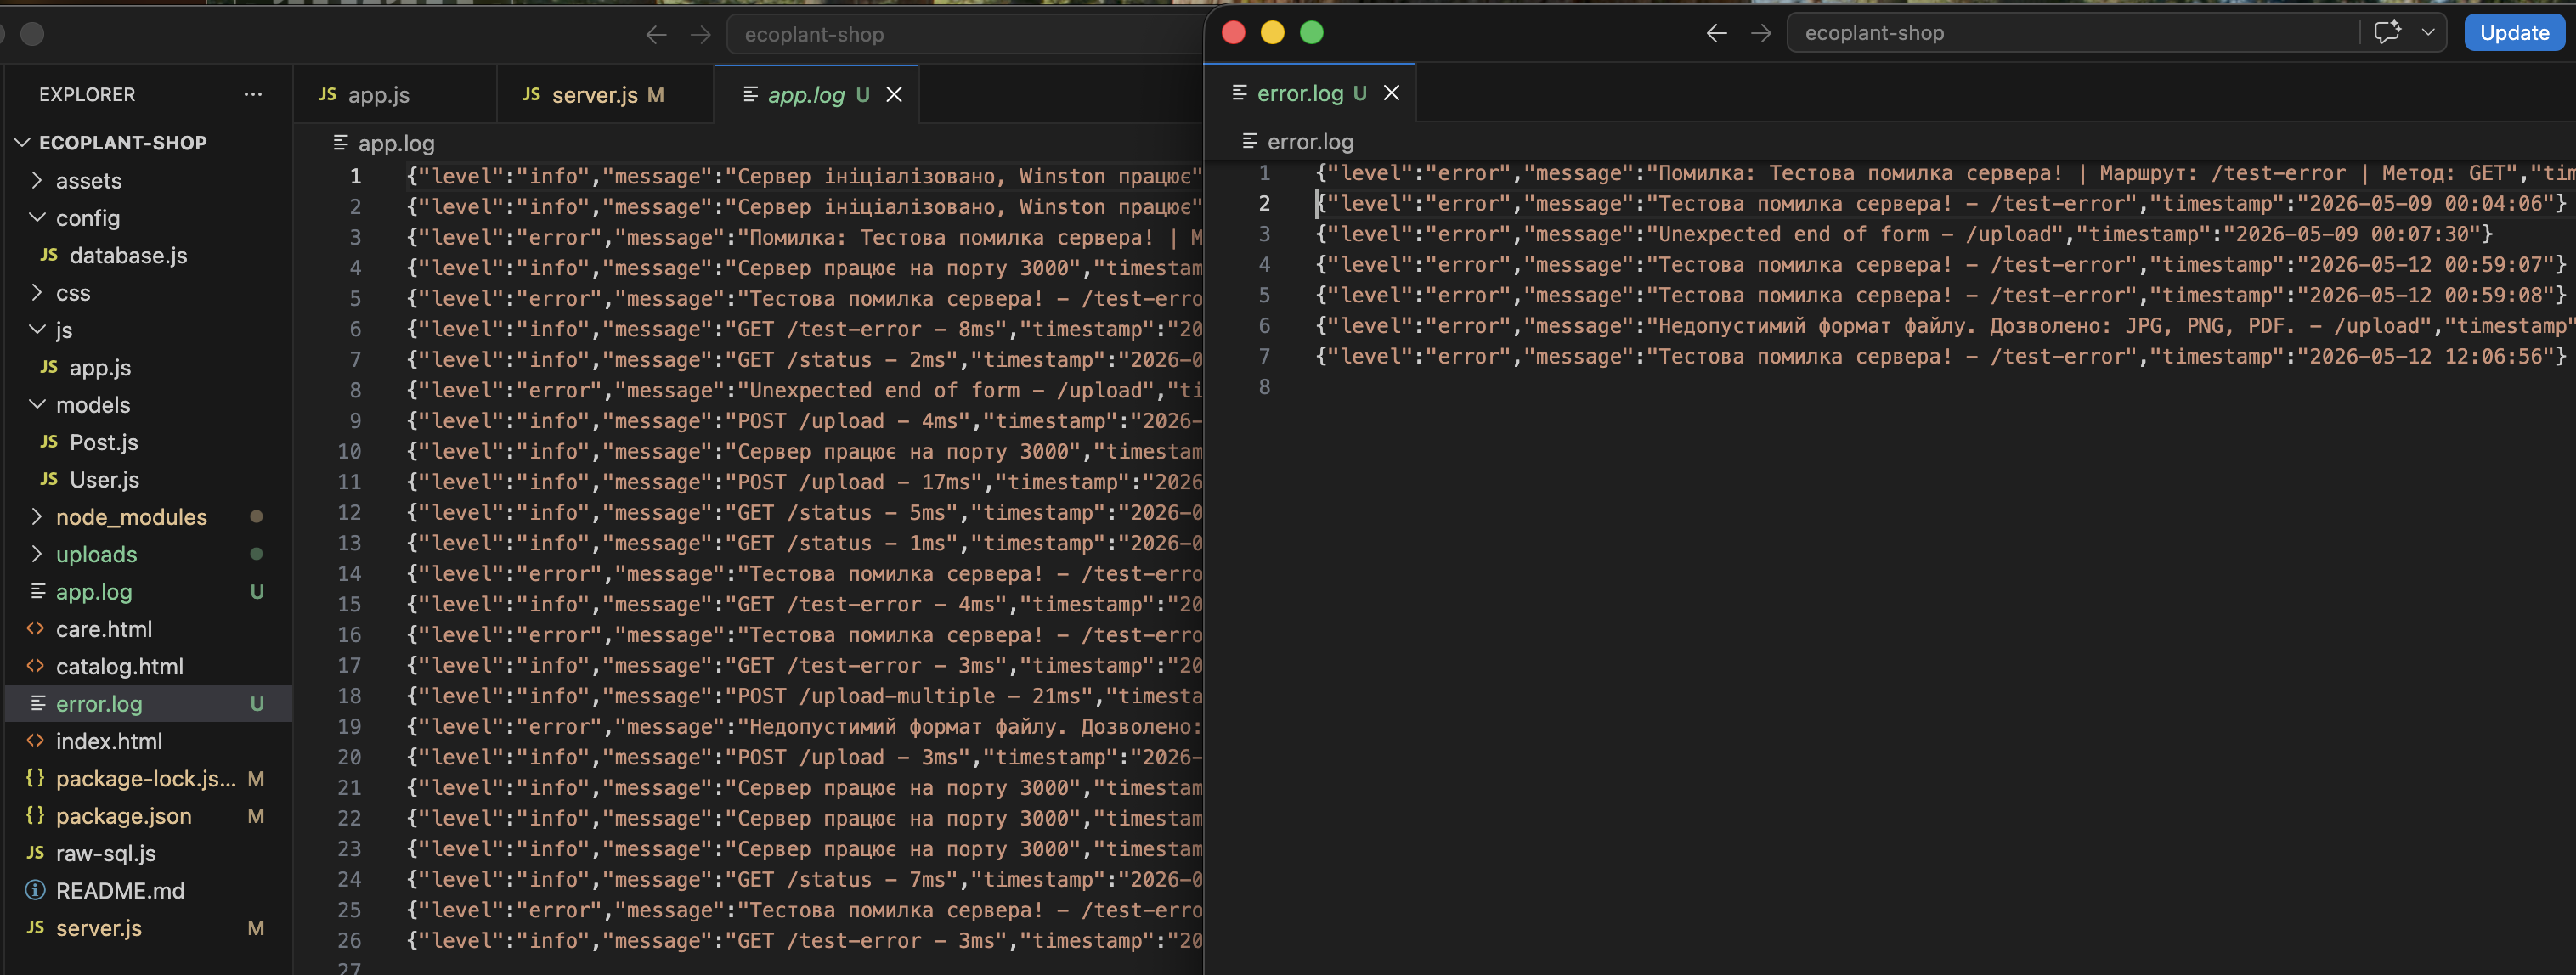The height and width of the screenshot is (975, 2576).
Task: Open the chat sparkle icon in title bar
Action: coord(2387,32)
